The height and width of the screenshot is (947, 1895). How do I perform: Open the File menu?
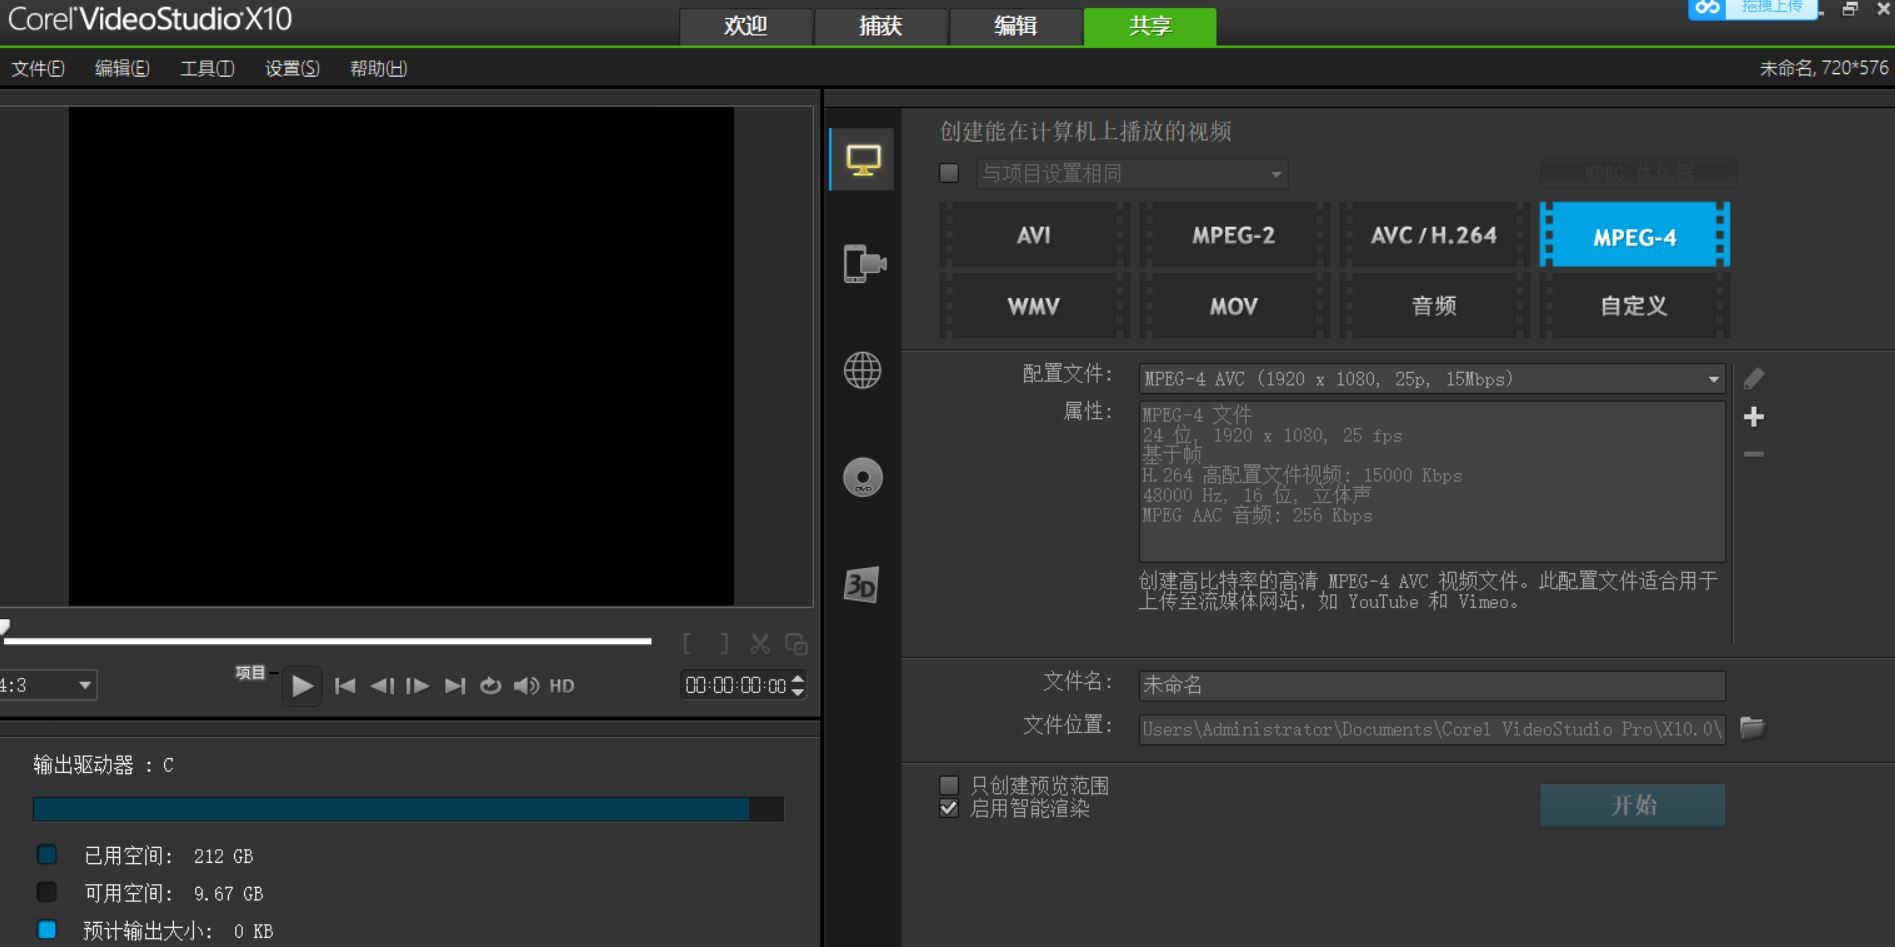[38, 68]
